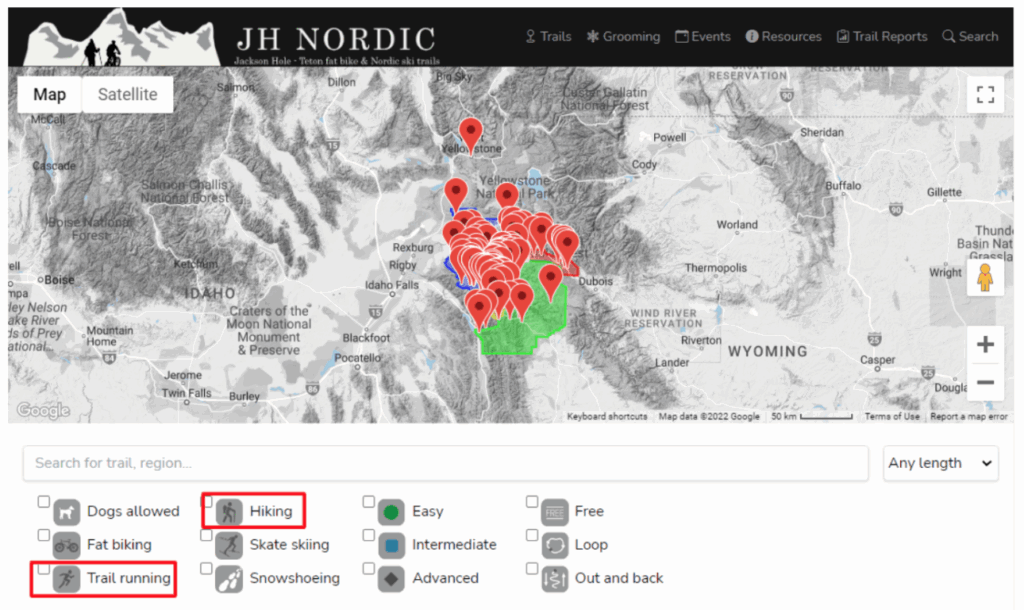Zoom out on the map
Viewport: 1024px width, 610px height.
coord(985,382)
